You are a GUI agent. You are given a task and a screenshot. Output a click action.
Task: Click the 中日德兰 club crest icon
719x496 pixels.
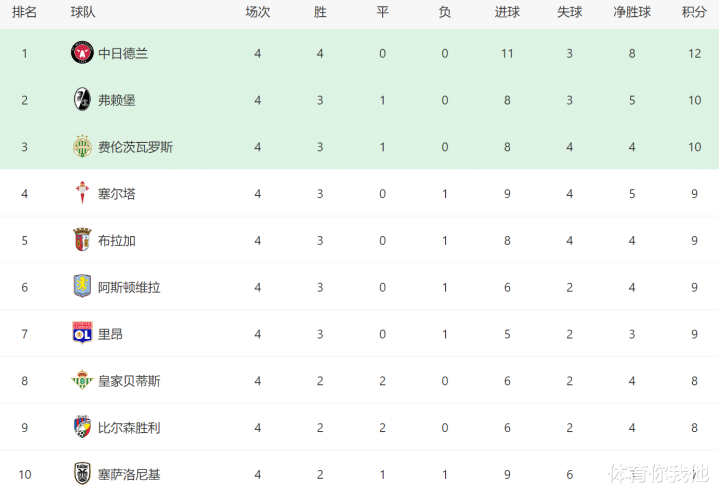point(82,53)
